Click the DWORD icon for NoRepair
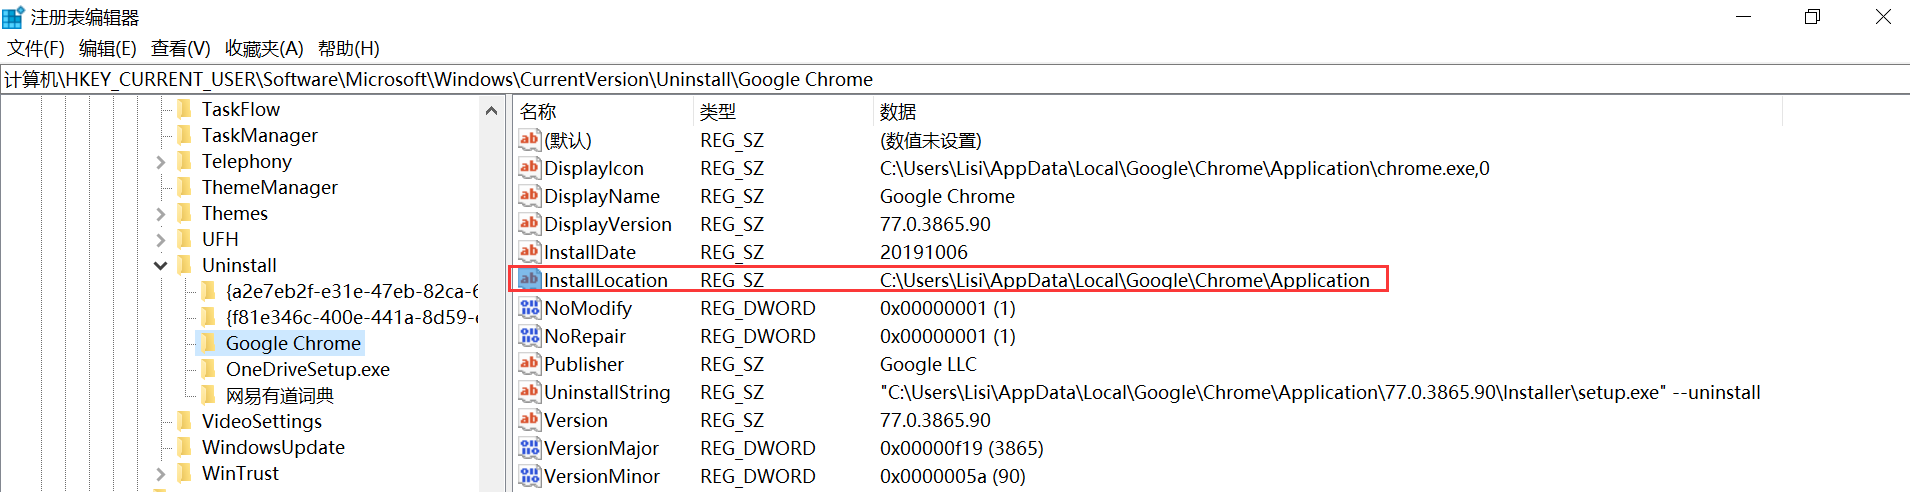The image size is (1910, 492). pos(530,335)
